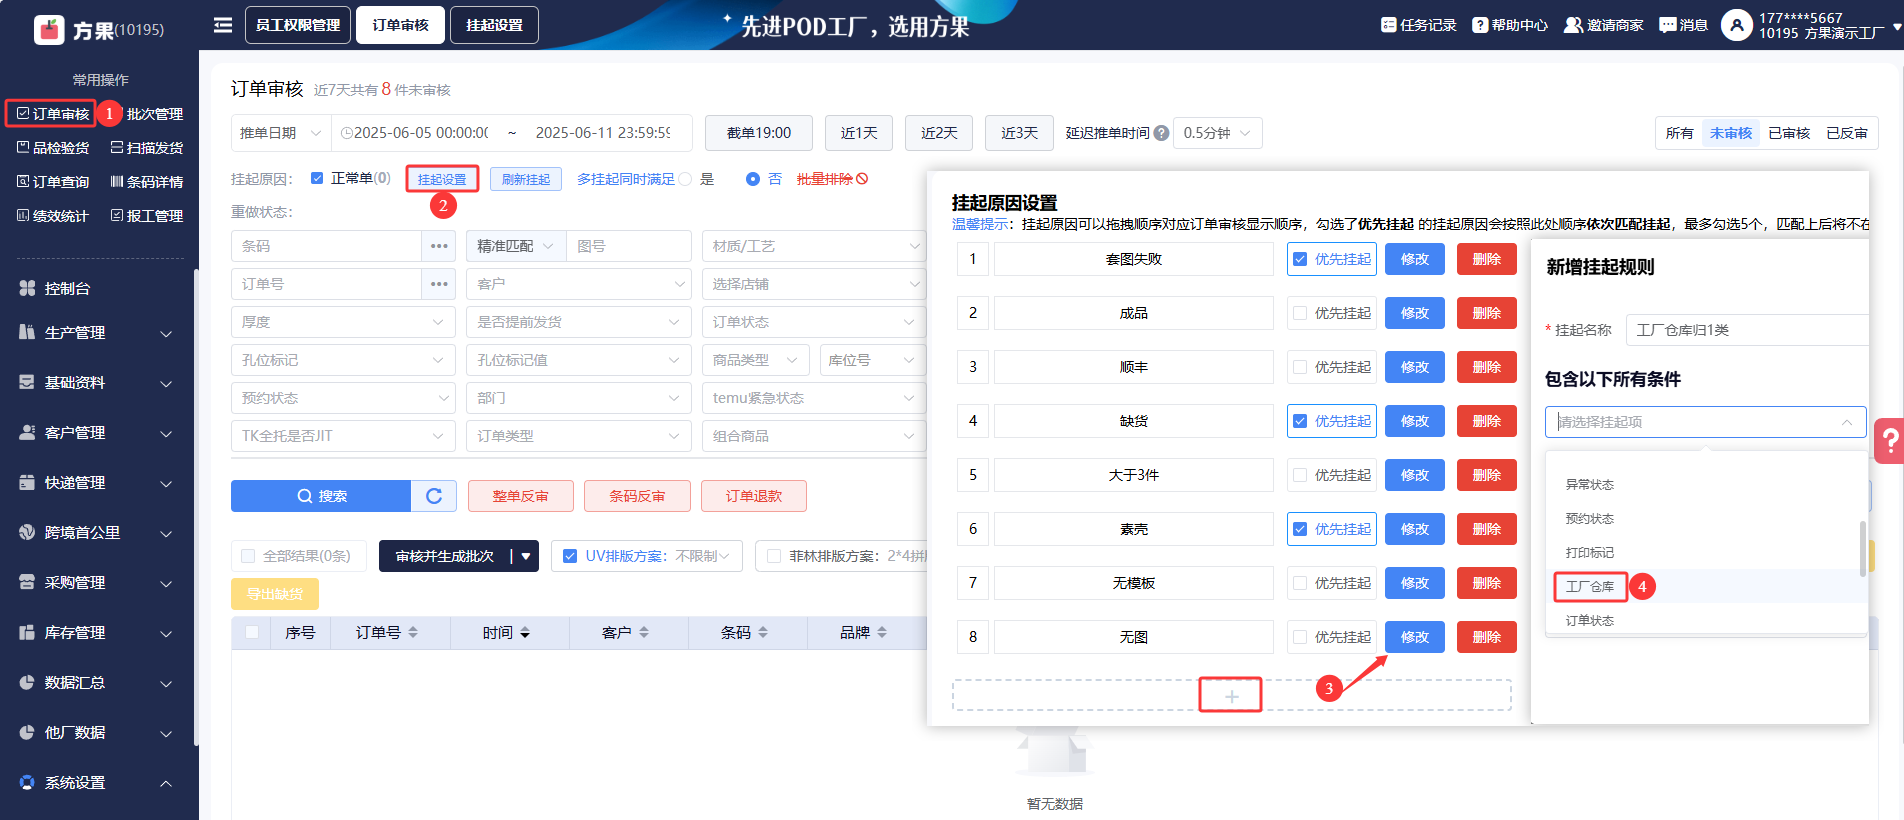Image resolution: width=1904 pixels, height=820 pixels.
Task: Click the 方果 logo icon
Action: point(49,30)
